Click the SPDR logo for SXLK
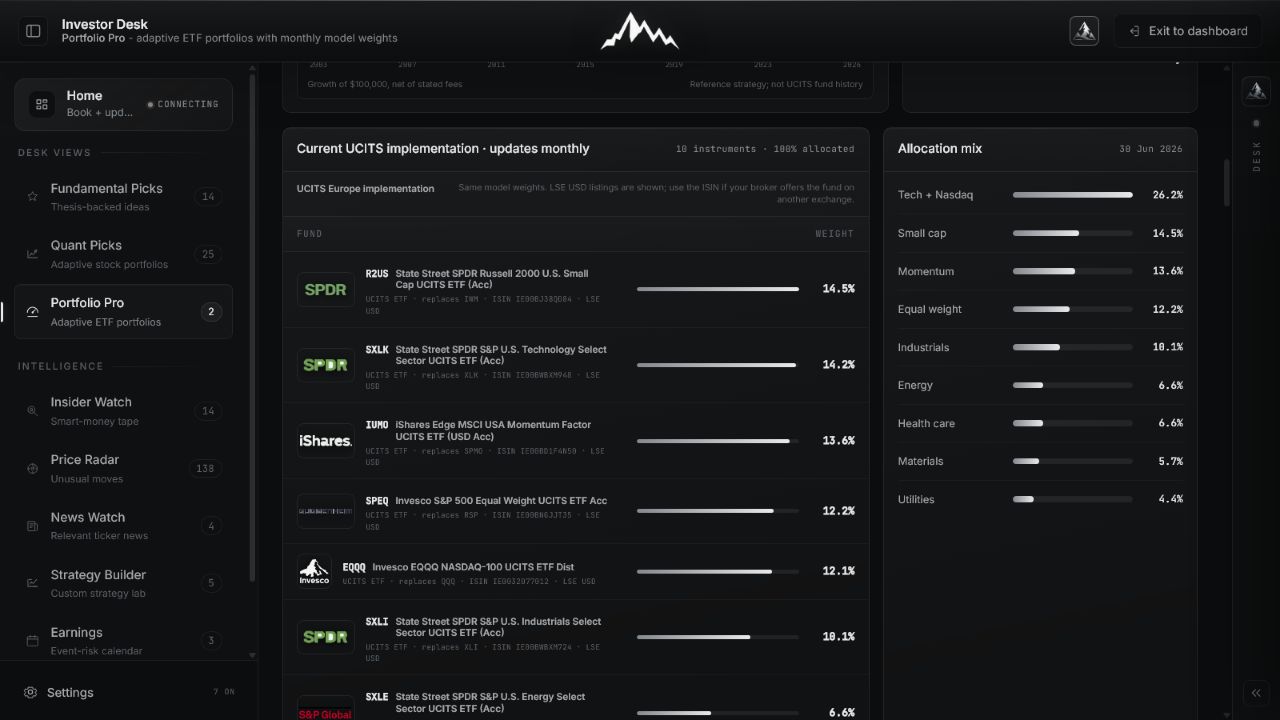The height and width of the screenshot is (720, 1280). 326,365
